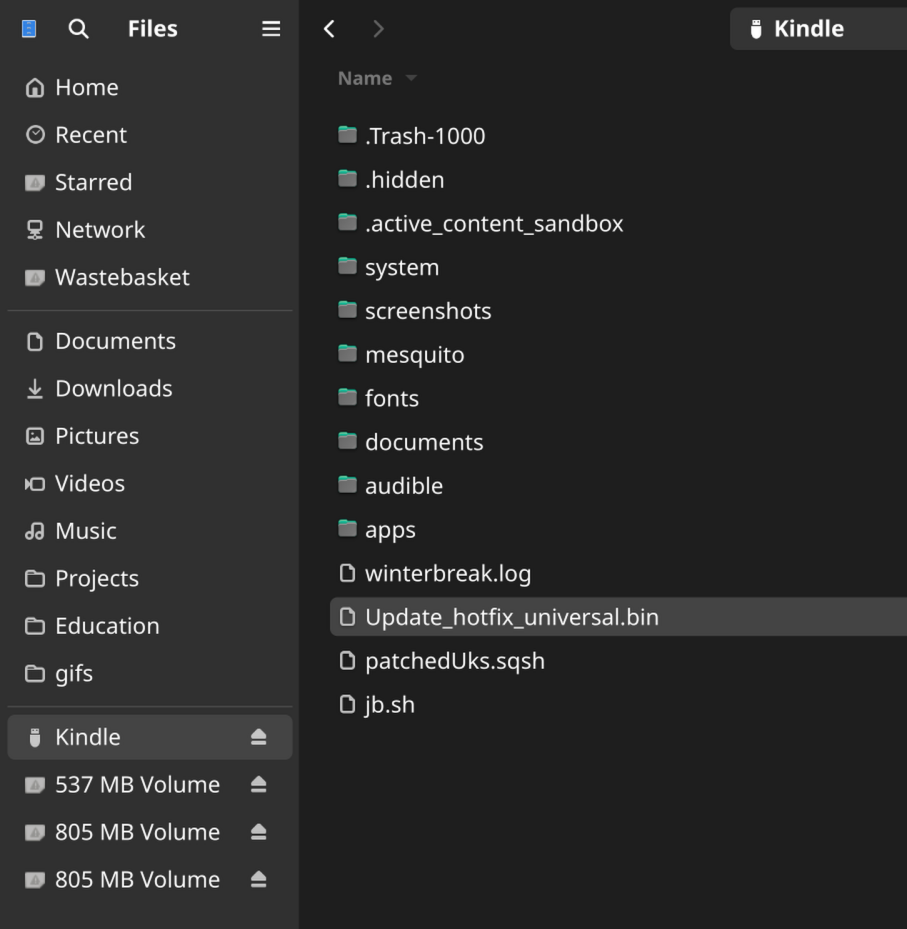Select the patchedUks.sqsh file
This screenshot has height=929, width=907.
[454, 661]
